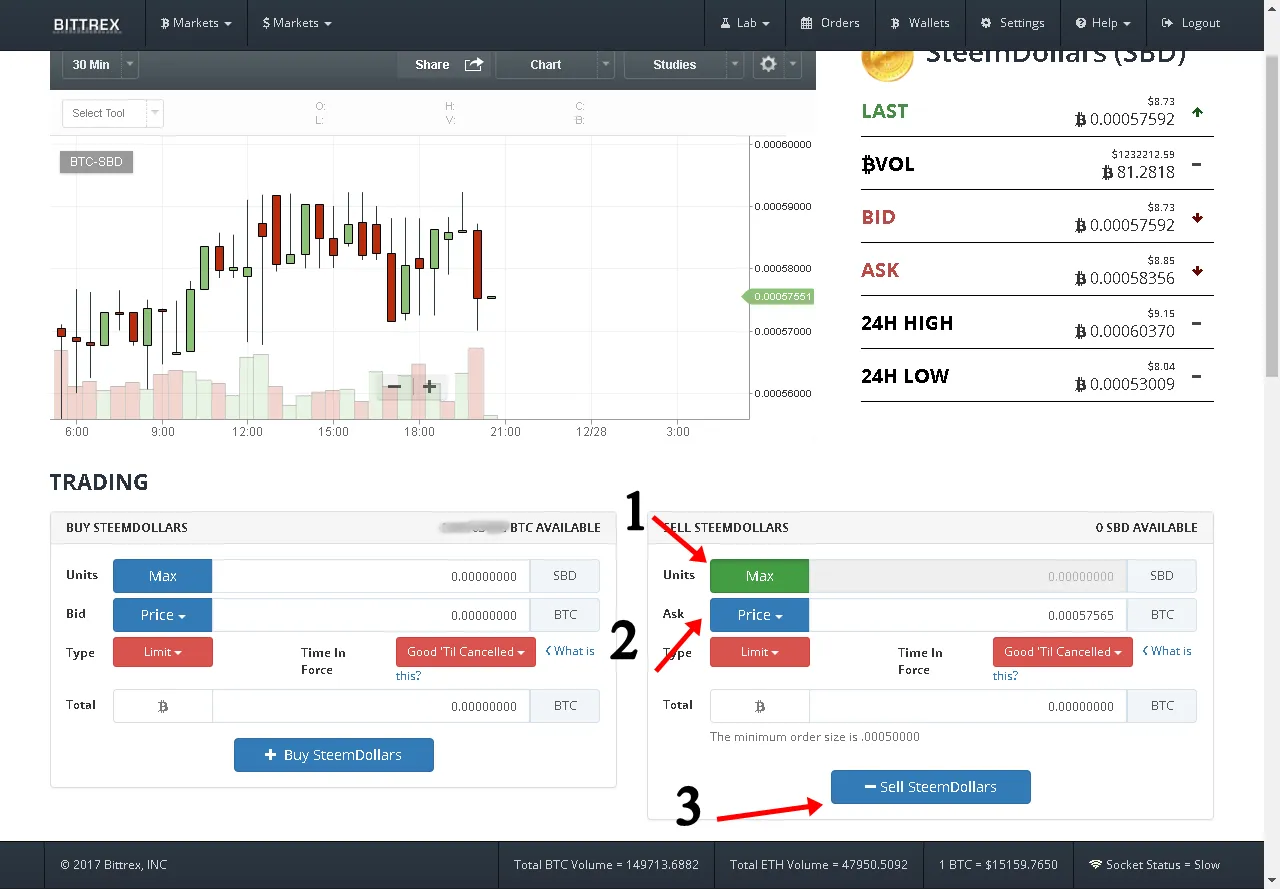Click the green Max button in Sell panel

[x=759, y=576]
